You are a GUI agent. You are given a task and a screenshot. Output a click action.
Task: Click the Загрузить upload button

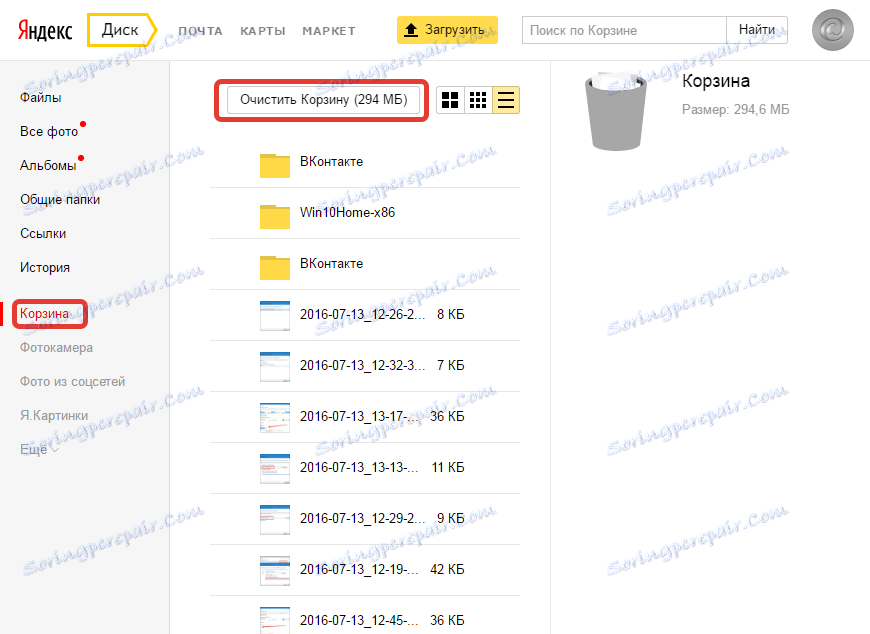click(447, 30)
